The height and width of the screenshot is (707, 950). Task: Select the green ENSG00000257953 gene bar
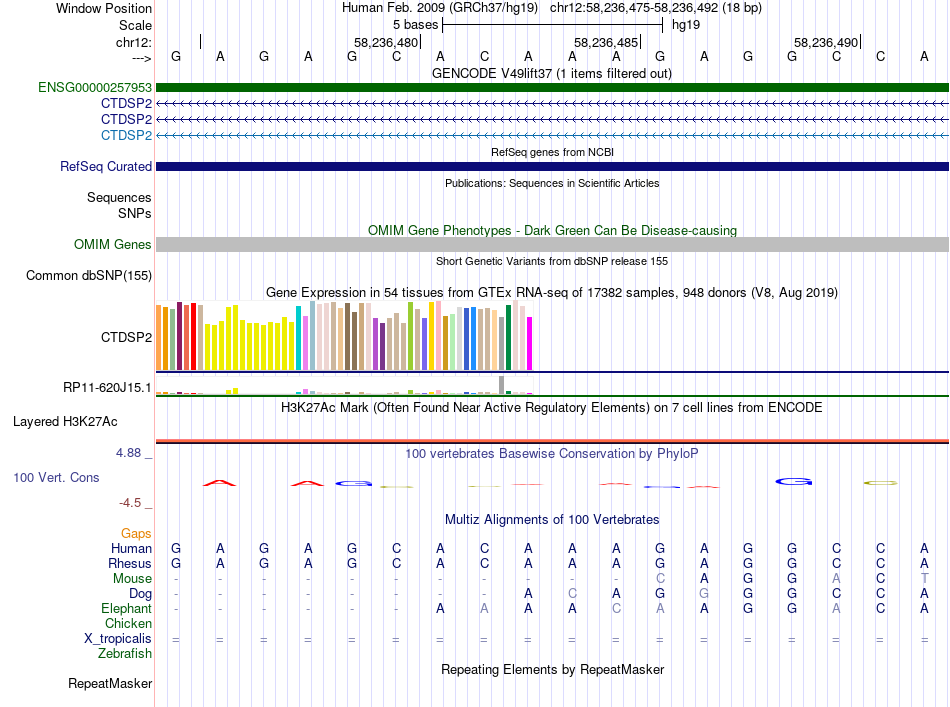pyautogui.click(x=552, y=87)
